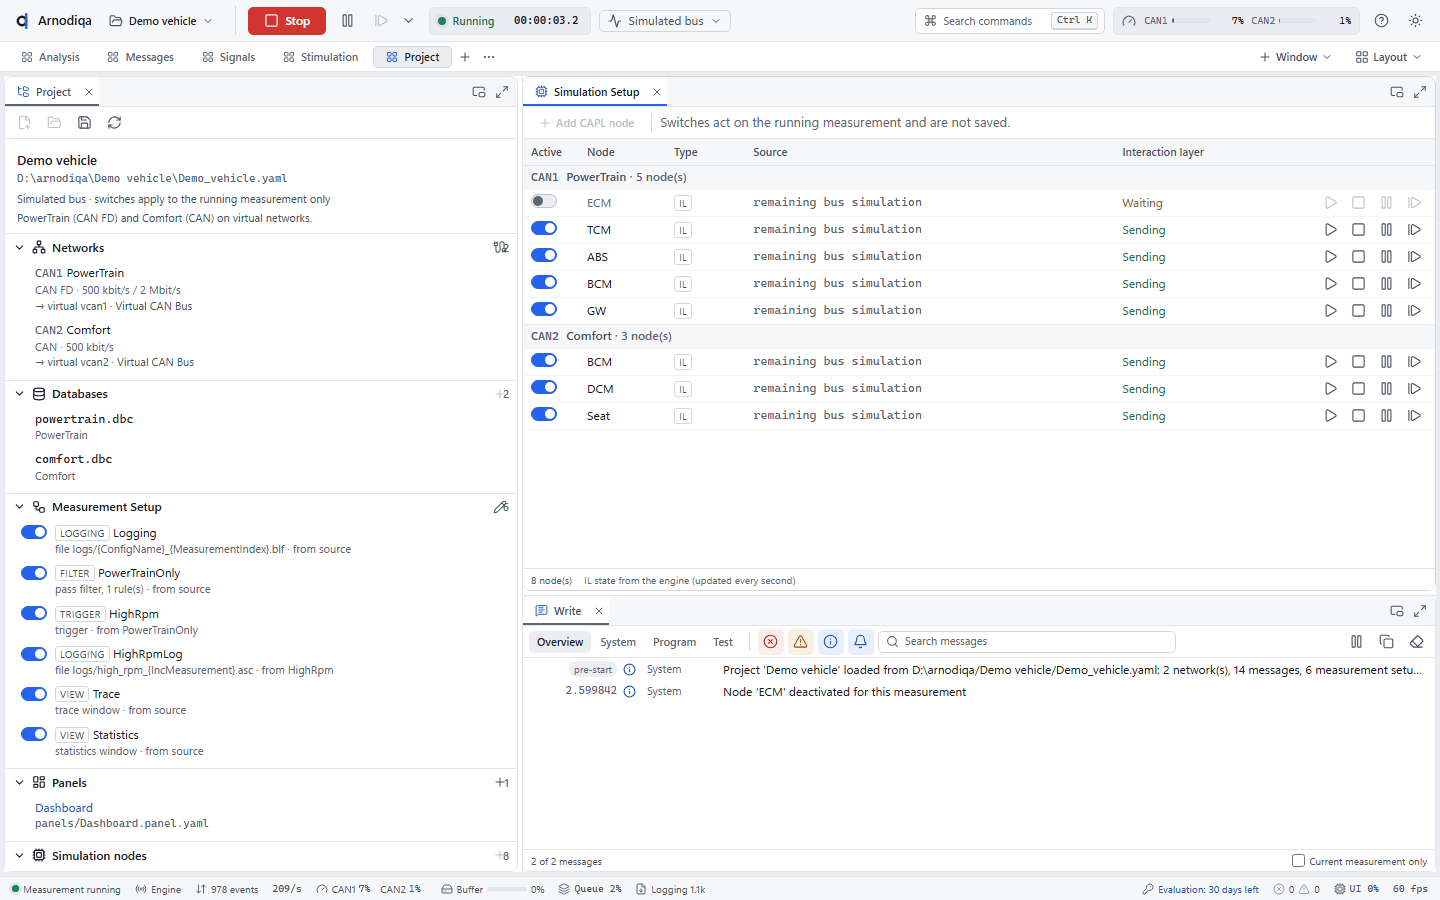Click the Buffer fill progress bar

[507, 889]
